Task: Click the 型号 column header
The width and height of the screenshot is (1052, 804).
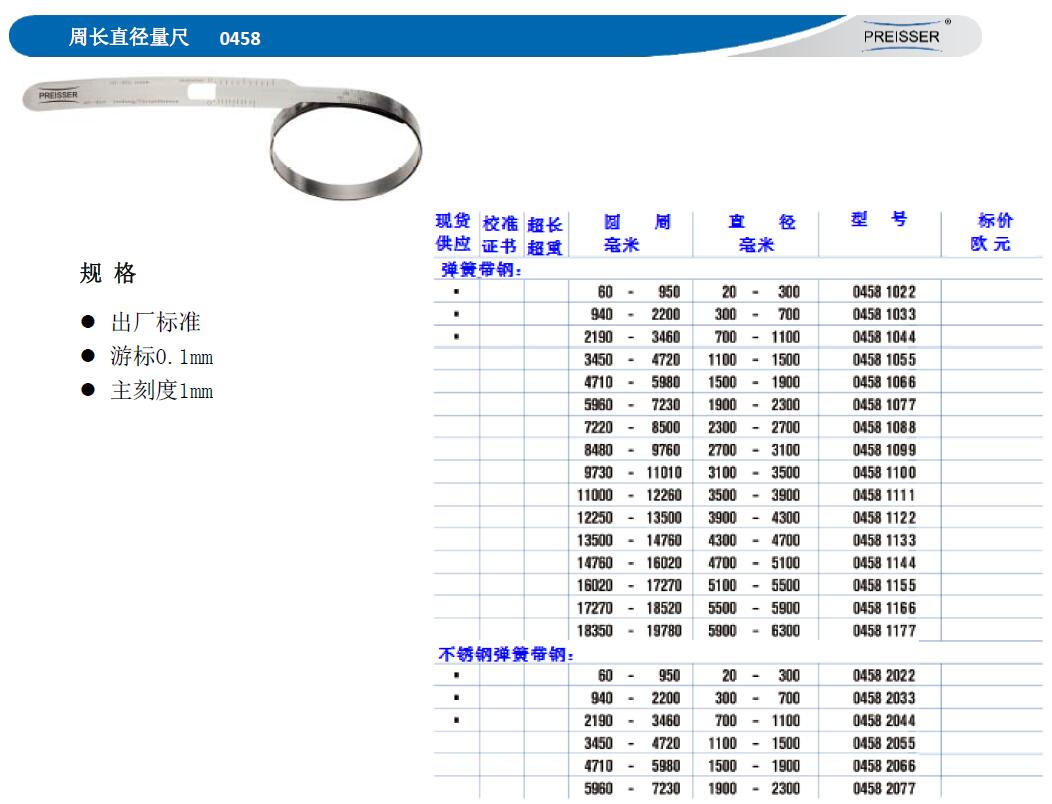Action: click(879, 220)
